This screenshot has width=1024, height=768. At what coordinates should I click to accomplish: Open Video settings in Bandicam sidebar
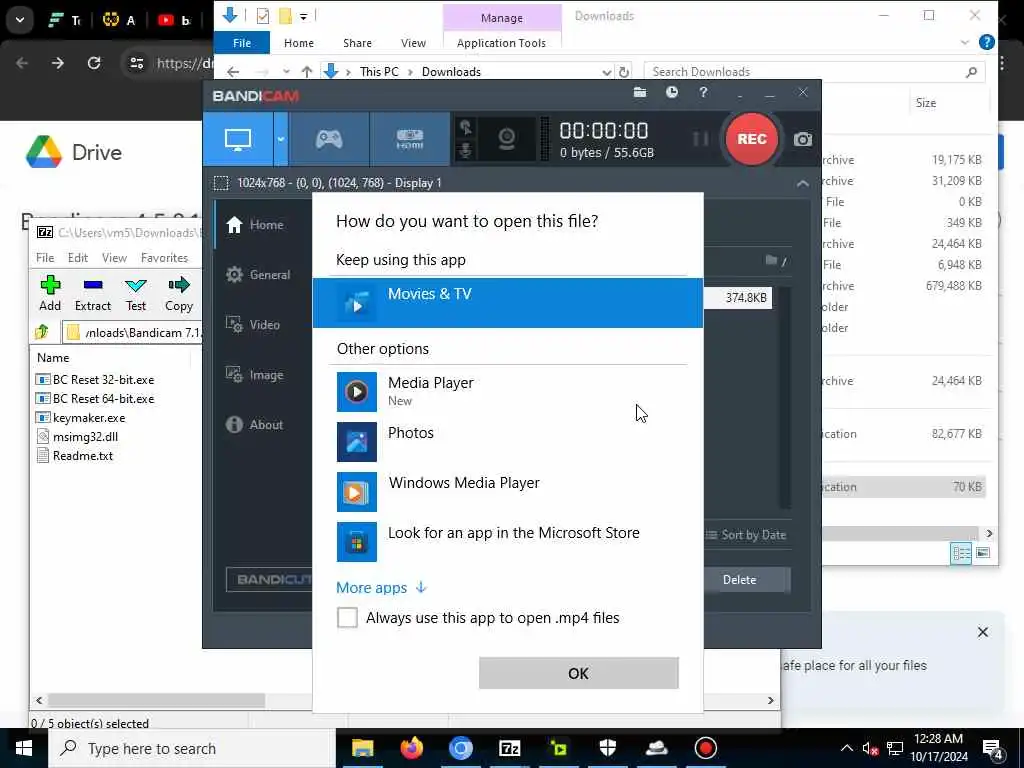point(253,325)
